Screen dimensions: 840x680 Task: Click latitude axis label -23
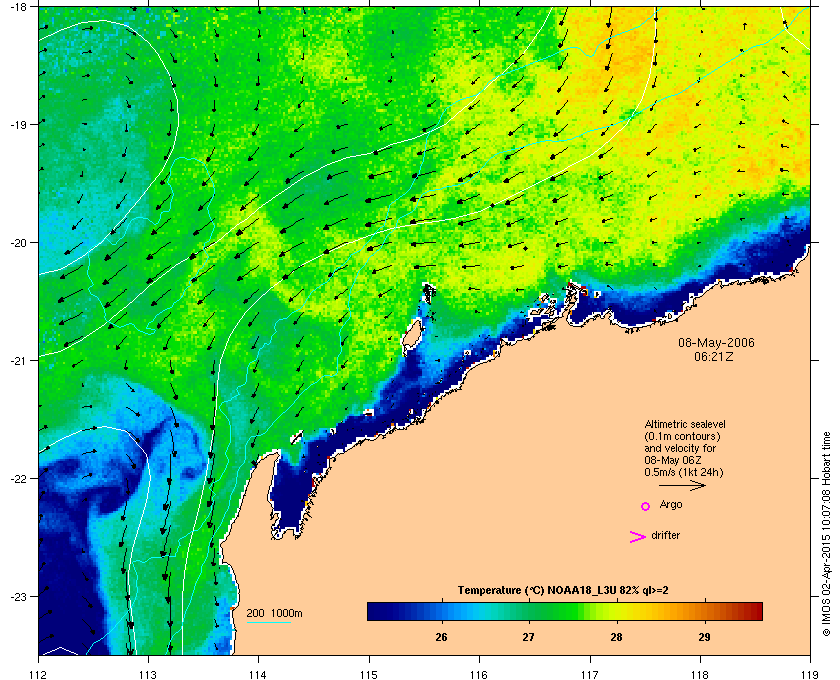(18, 596)
